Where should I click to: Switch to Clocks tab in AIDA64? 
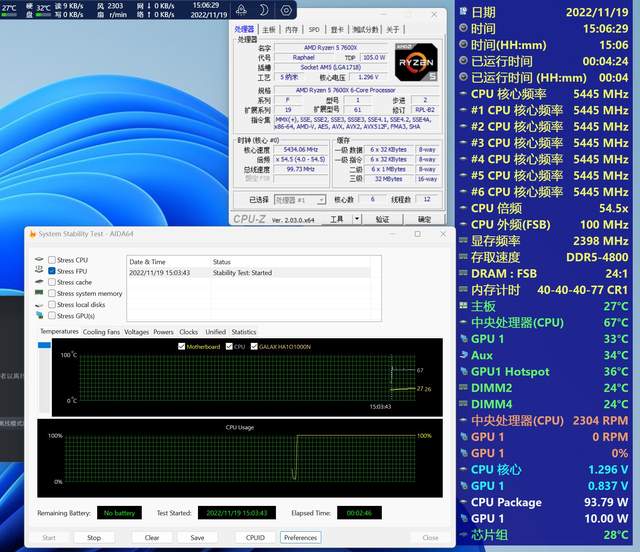189,332
